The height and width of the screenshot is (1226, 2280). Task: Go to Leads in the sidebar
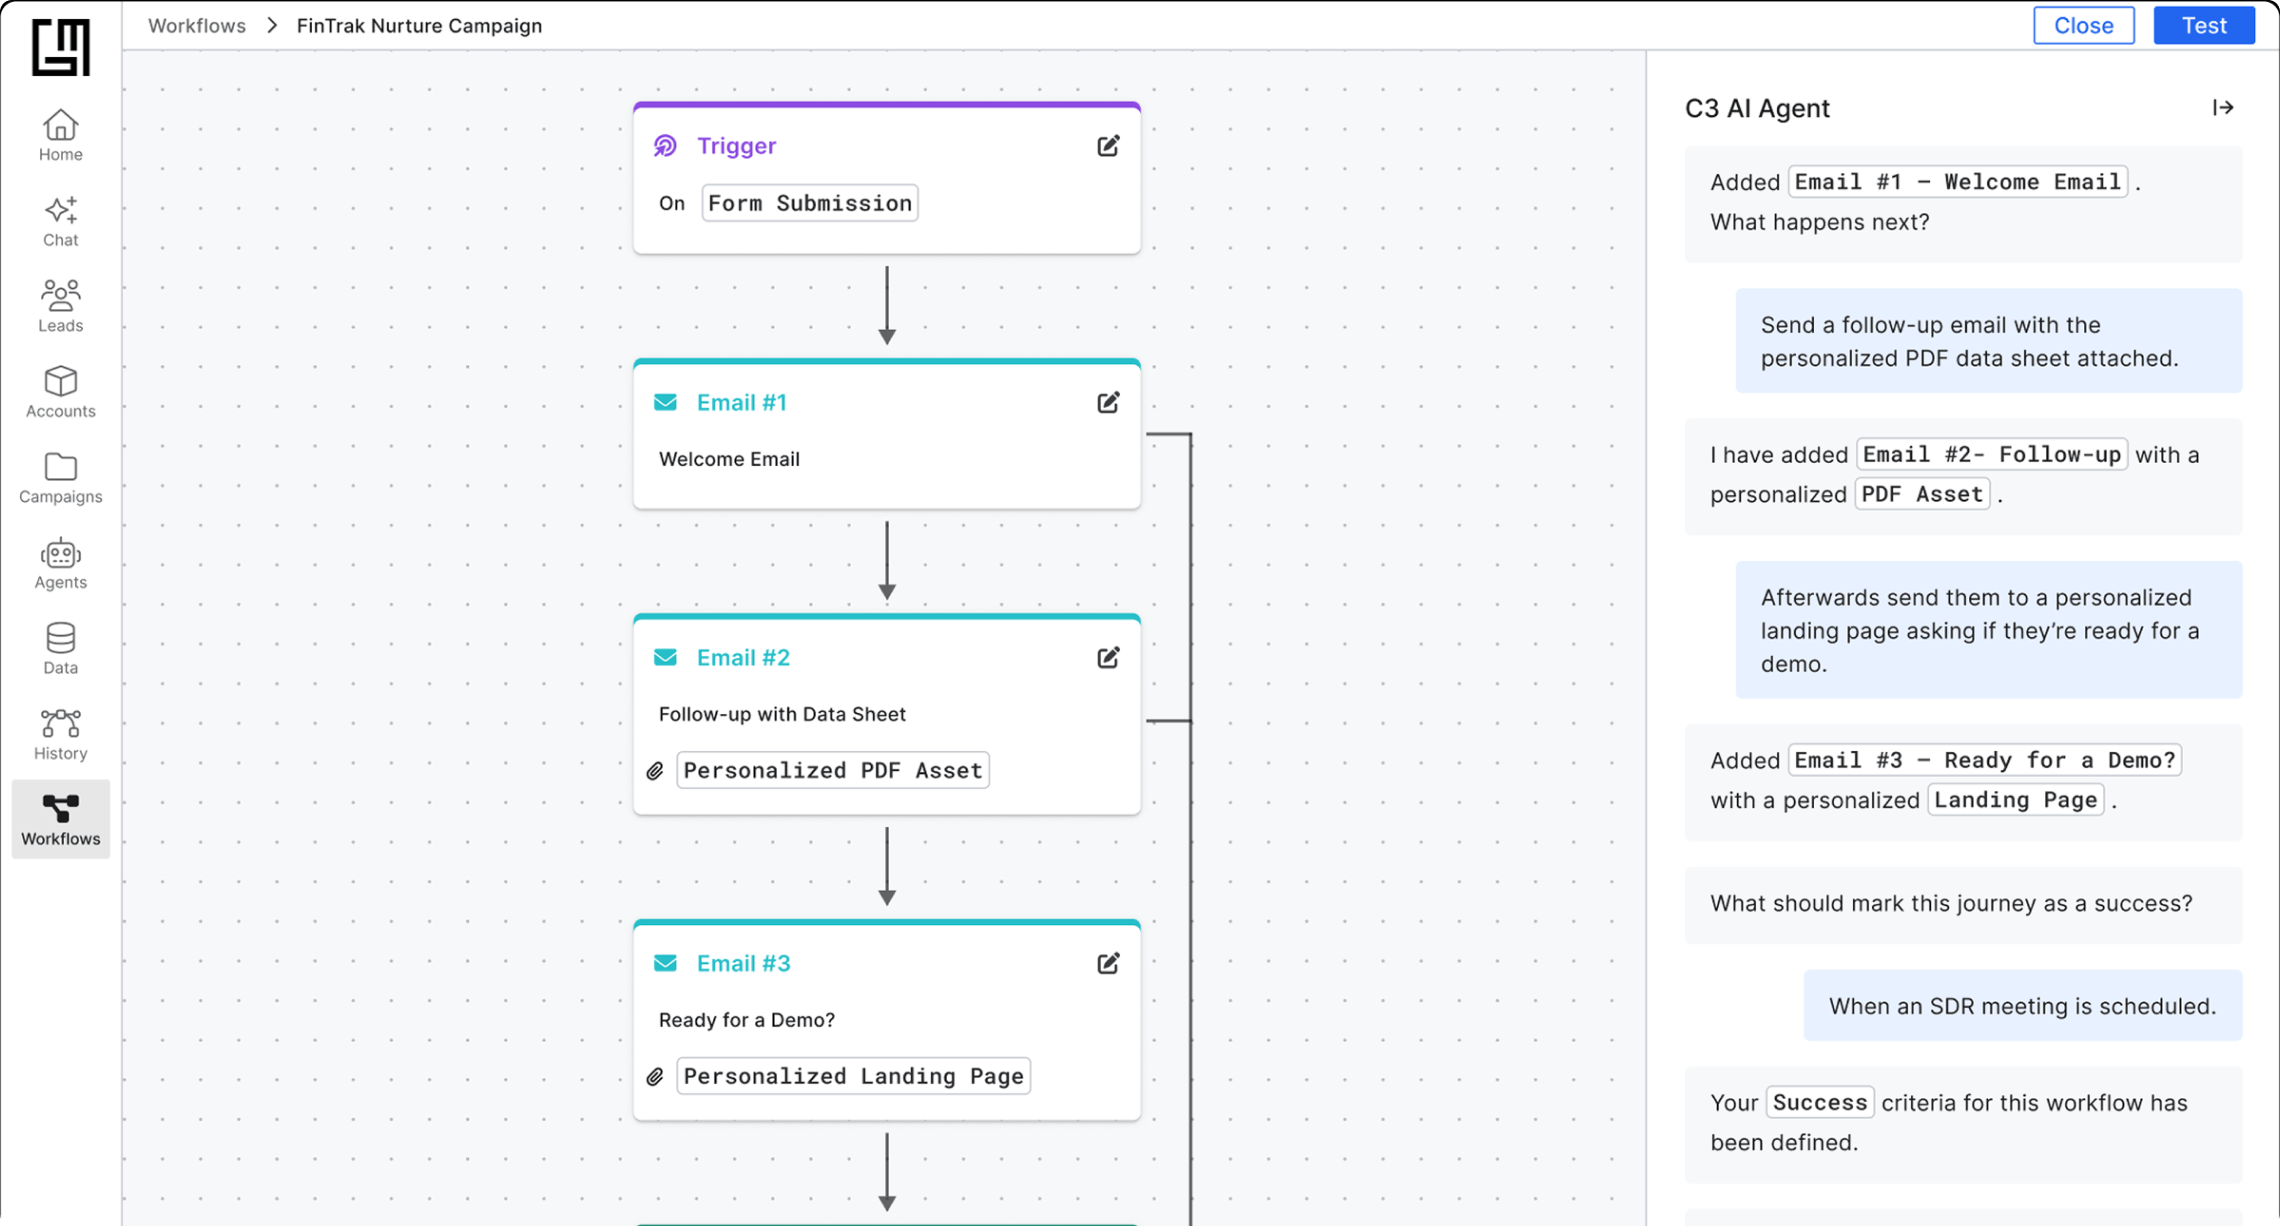60,306
